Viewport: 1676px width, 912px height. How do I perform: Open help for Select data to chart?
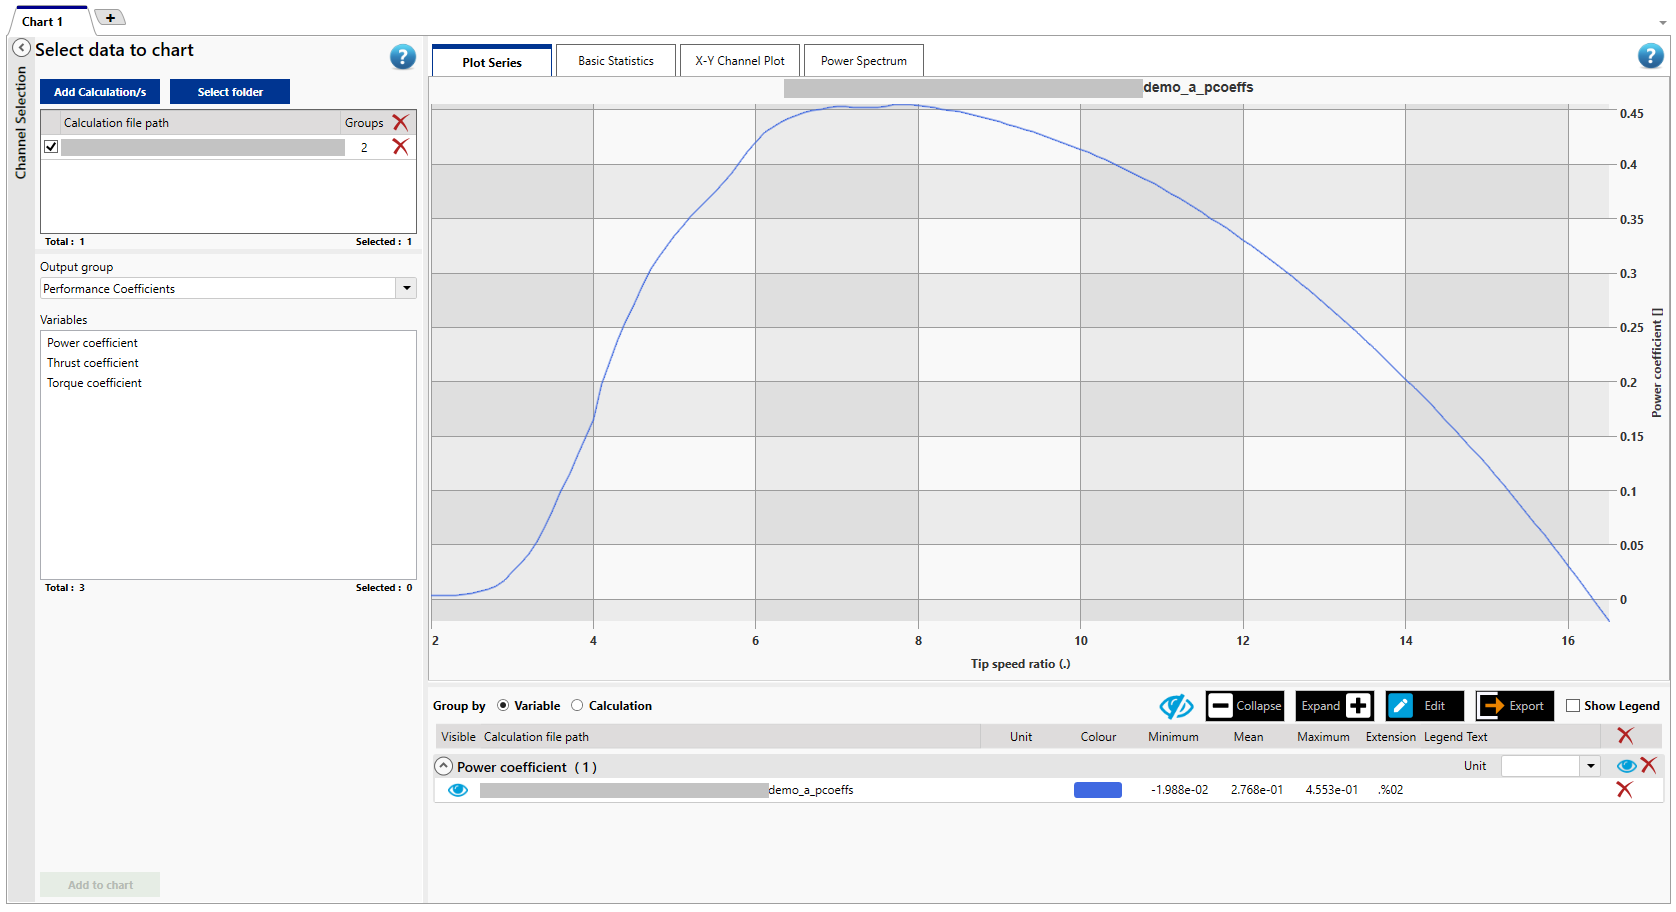coord(403,57)
